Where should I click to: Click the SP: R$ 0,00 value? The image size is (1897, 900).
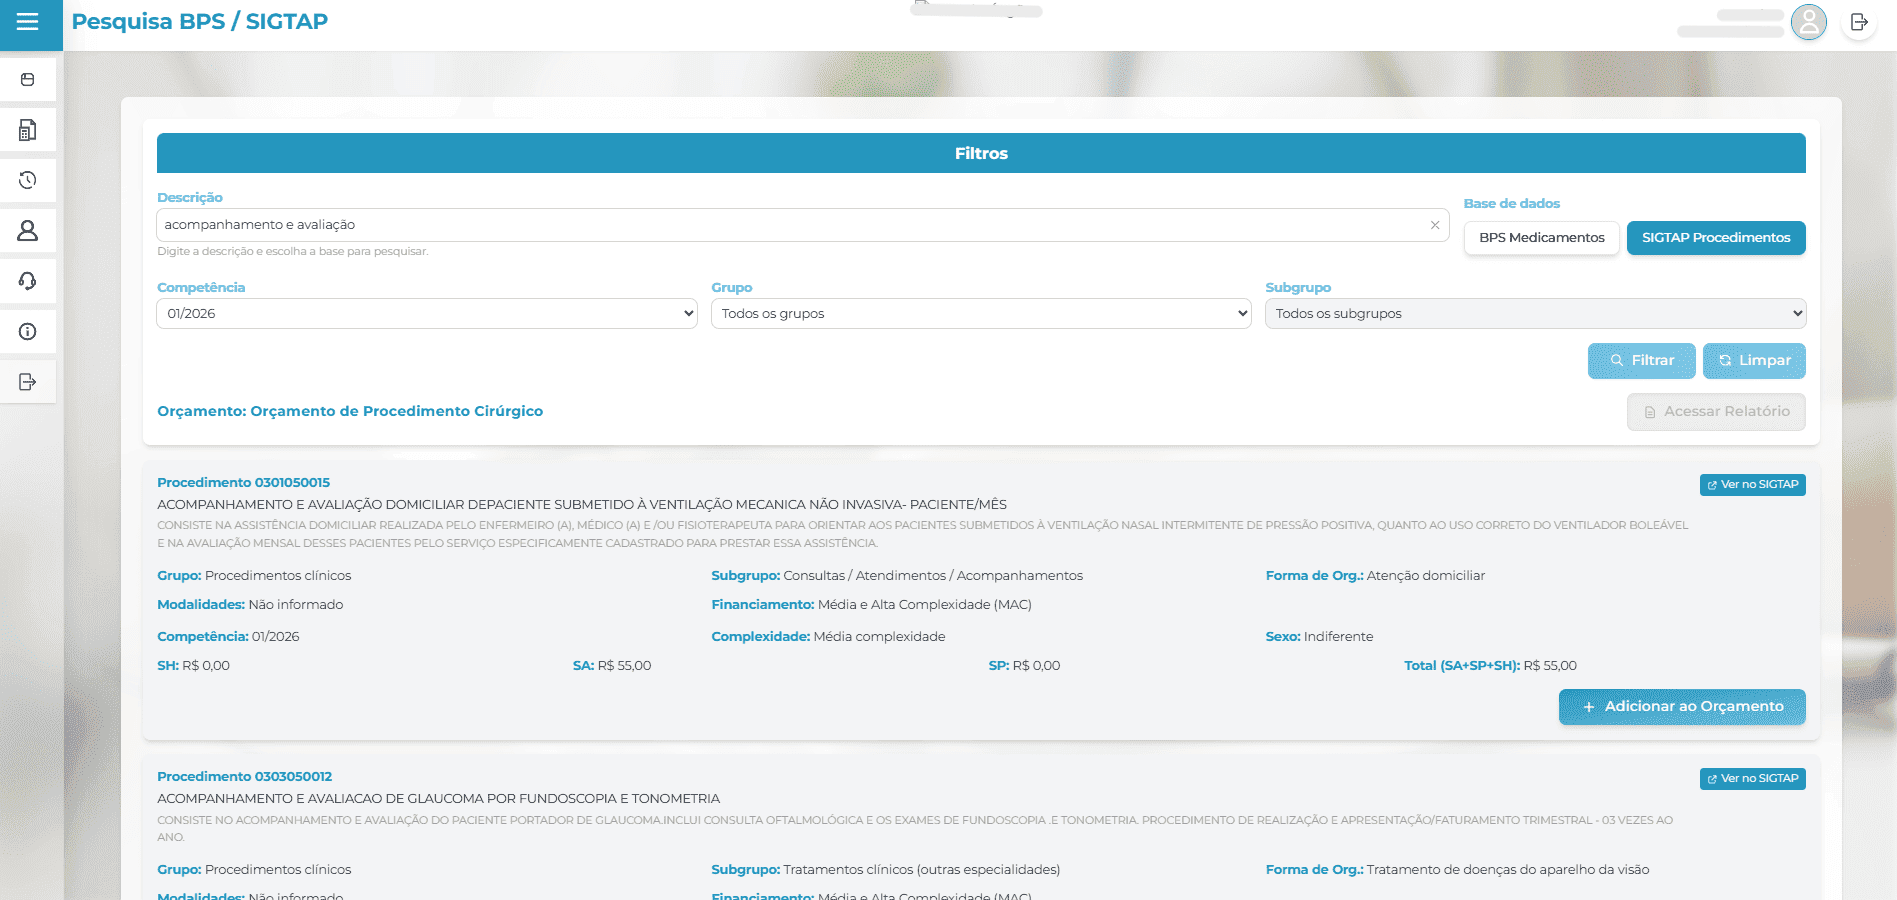click(1024, 666)
